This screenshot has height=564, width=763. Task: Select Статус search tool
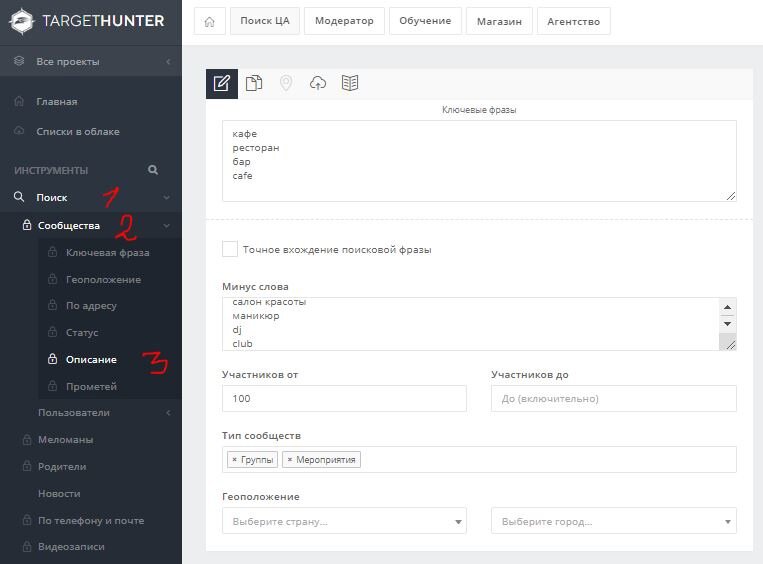click(82, 332)
